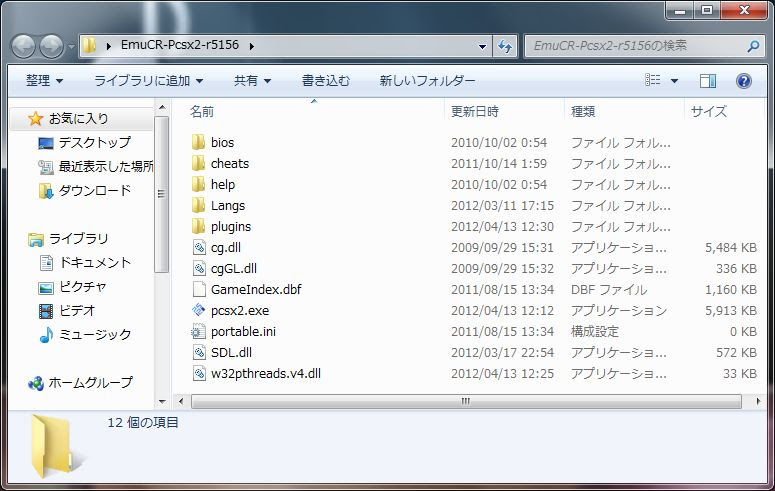Select the pcsx2.exe application icon
Screen dimensions: 775x491
199,311
